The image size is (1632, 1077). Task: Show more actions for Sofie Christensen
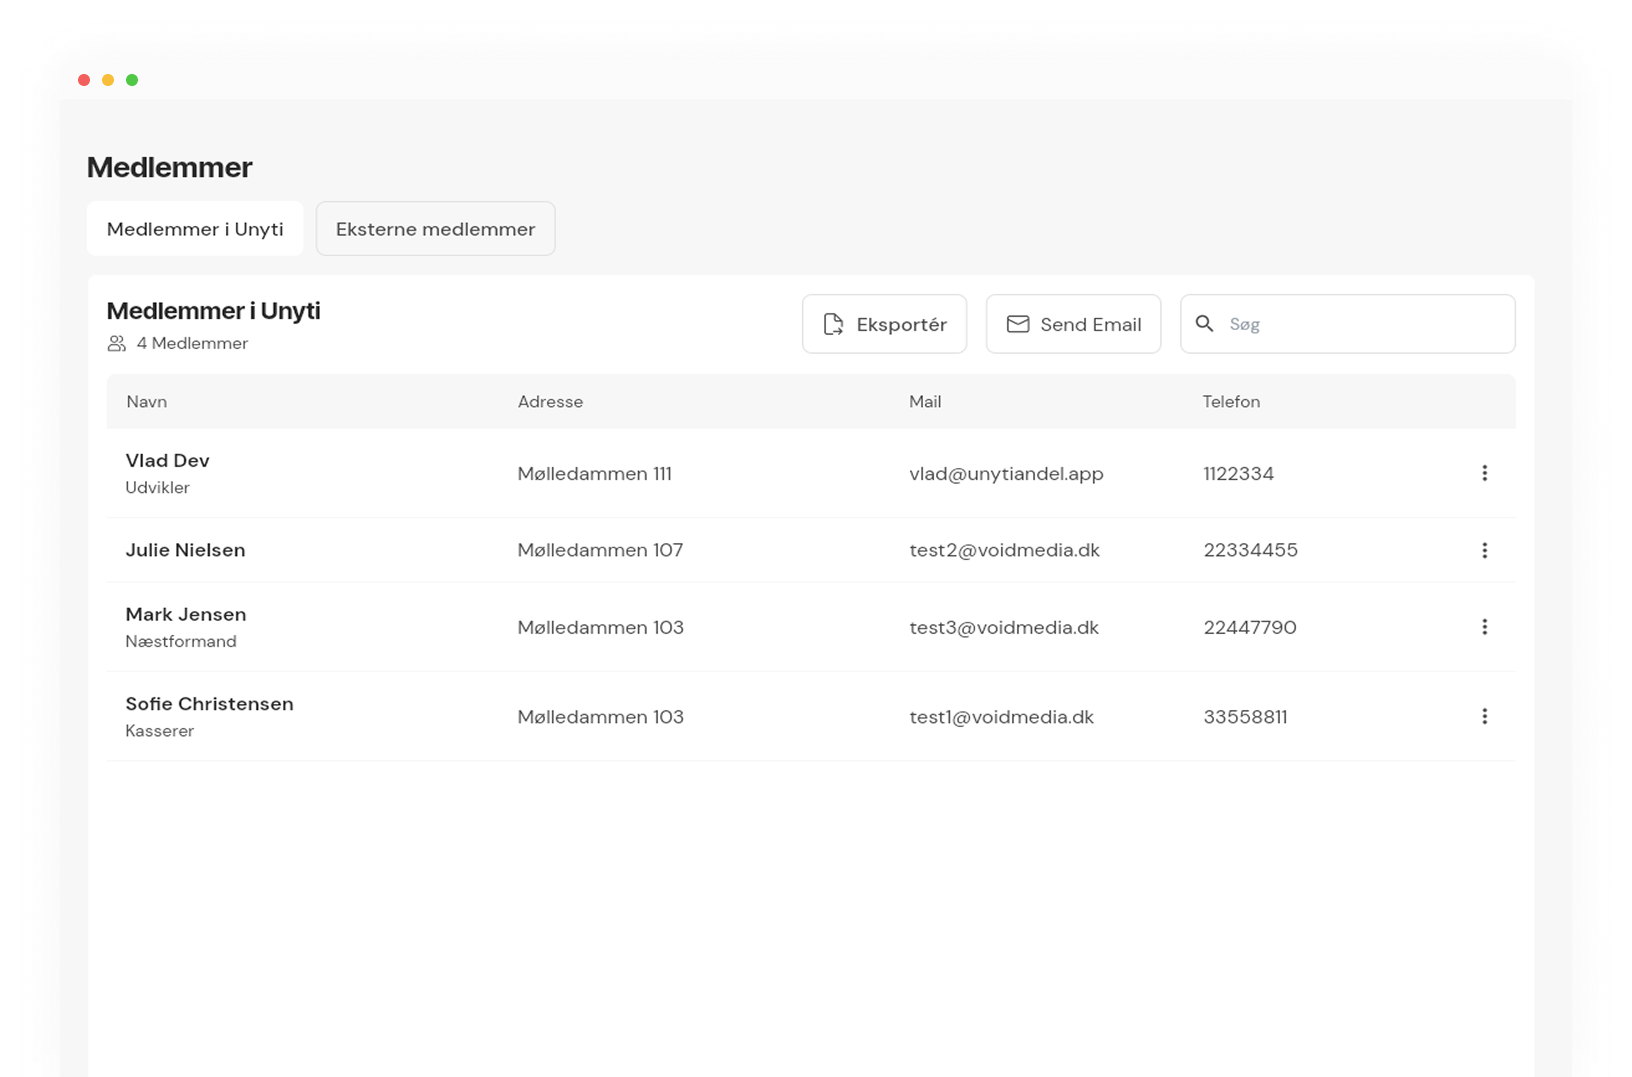(1484, 716)
